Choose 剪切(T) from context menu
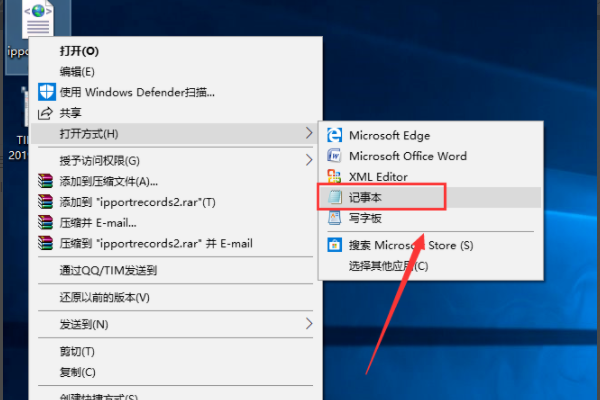600x400 pixels. click(x=176, y=351)
